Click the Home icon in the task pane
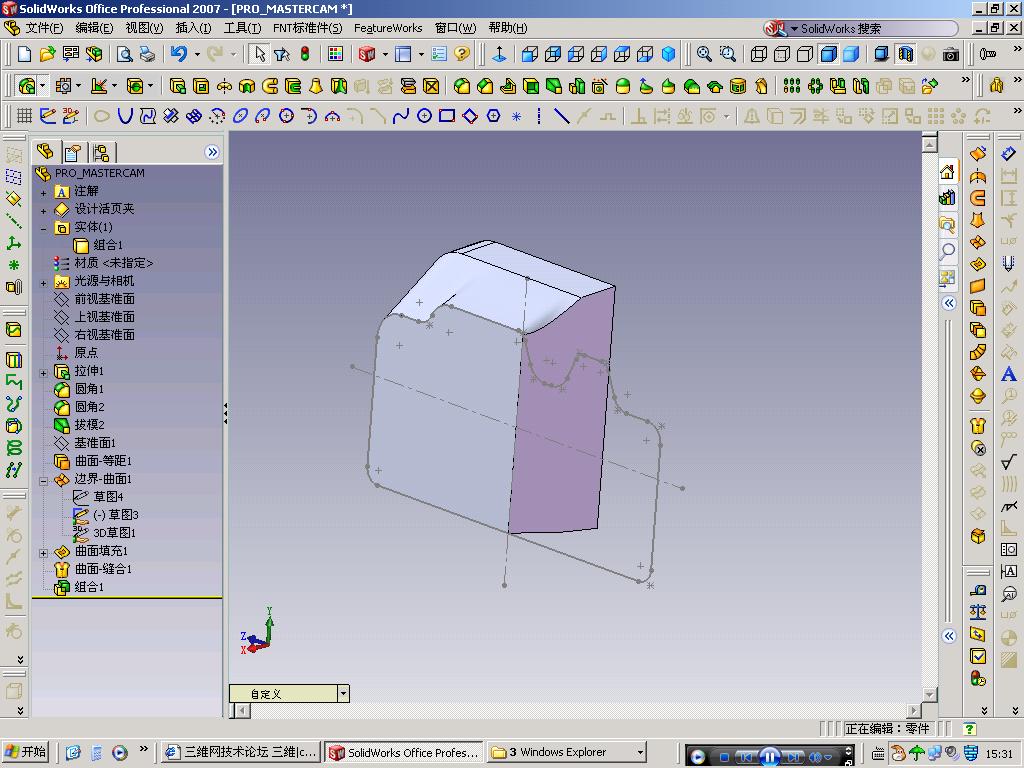The width and height of the screenshot is (1024, 768). (947, 172)
